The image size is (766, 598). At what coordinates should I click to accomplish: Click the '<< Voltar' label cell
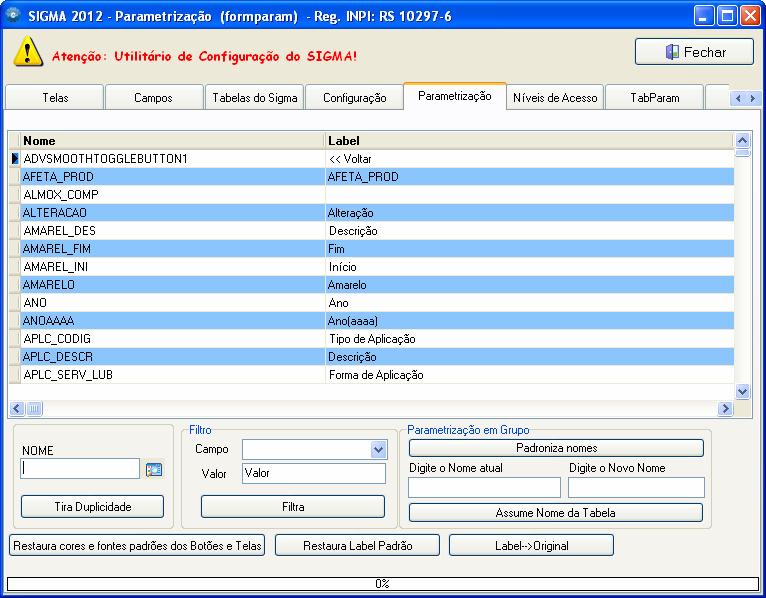pos(530,159)
